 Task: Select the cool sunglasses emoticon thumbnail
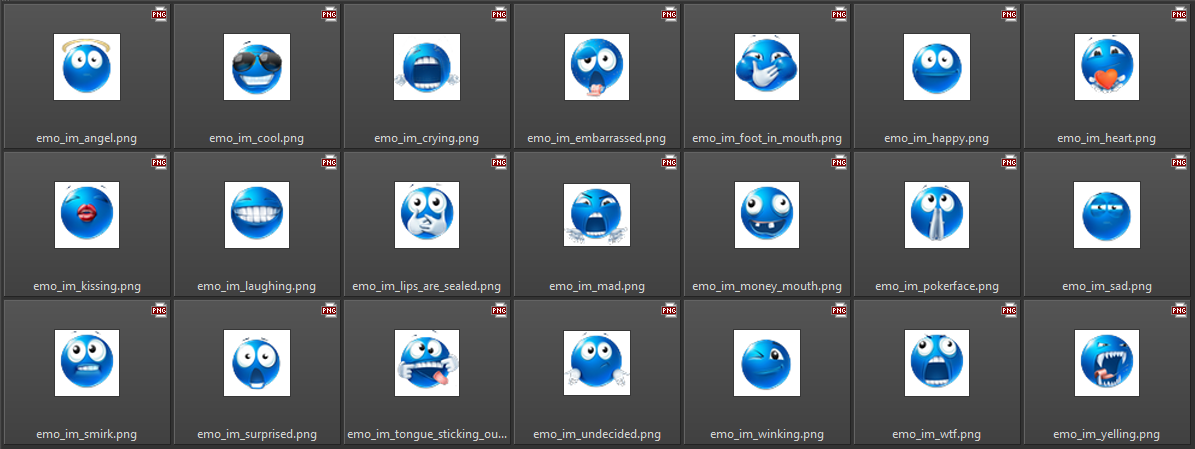point(257,67)
